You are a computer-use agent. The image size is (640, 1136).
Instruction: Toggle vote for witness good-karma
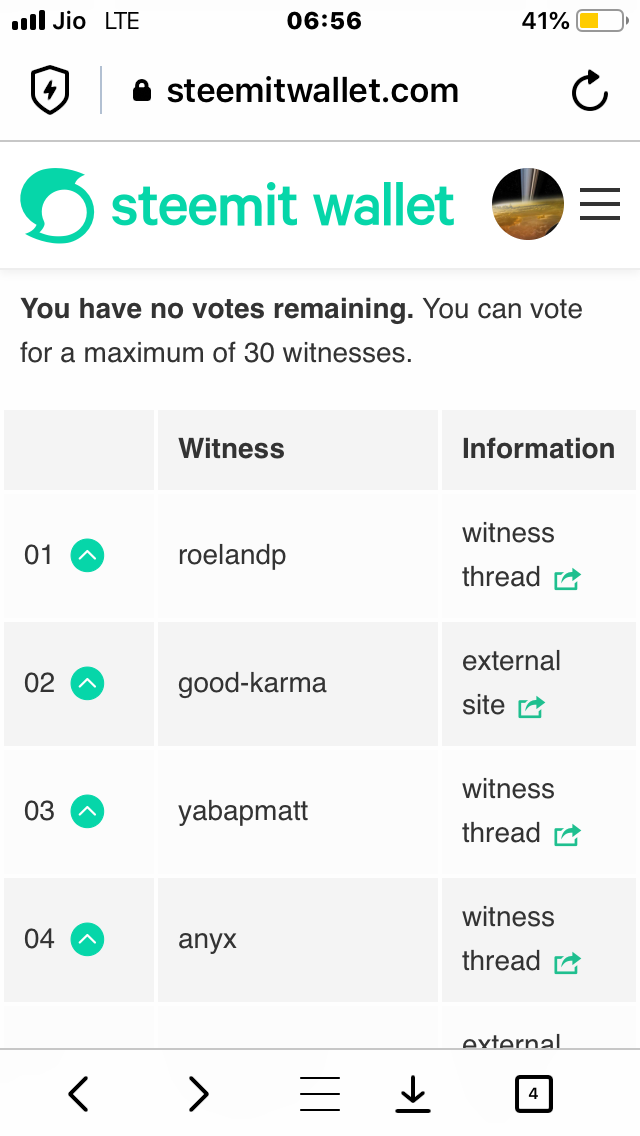click(x=88, y=683)
